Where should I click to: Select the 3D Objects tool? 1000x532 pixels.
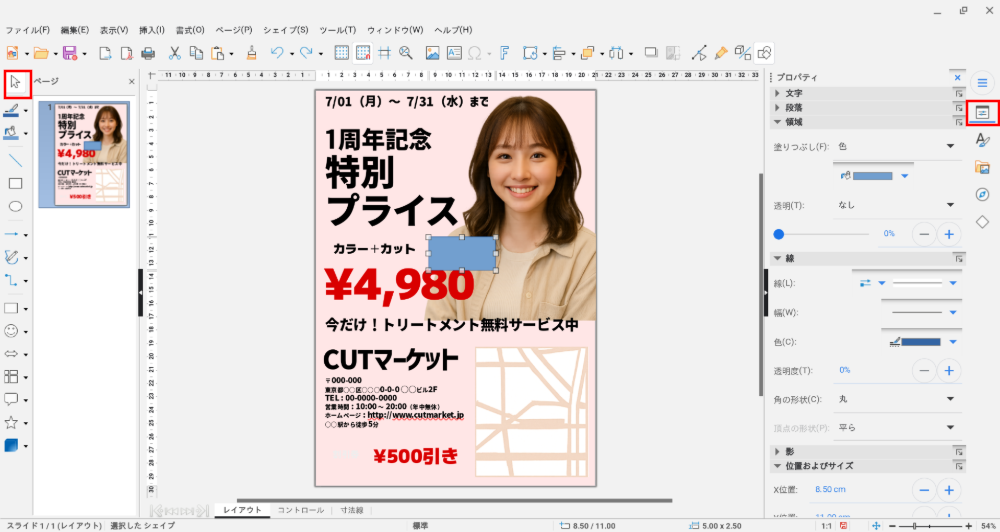pos(11,446)
